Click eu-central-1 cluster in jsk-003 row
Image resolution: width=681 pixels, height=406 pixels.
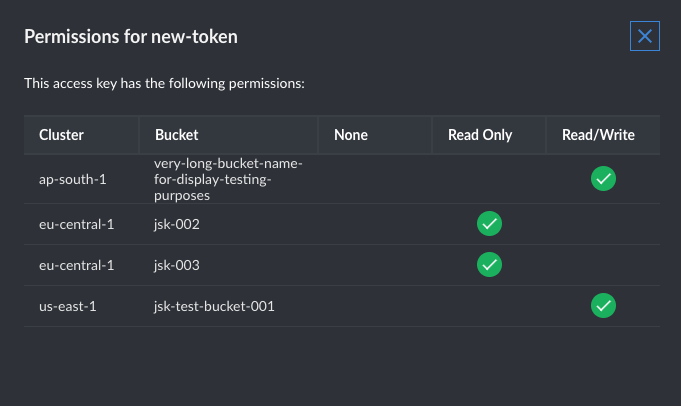(x=76, y=265)
